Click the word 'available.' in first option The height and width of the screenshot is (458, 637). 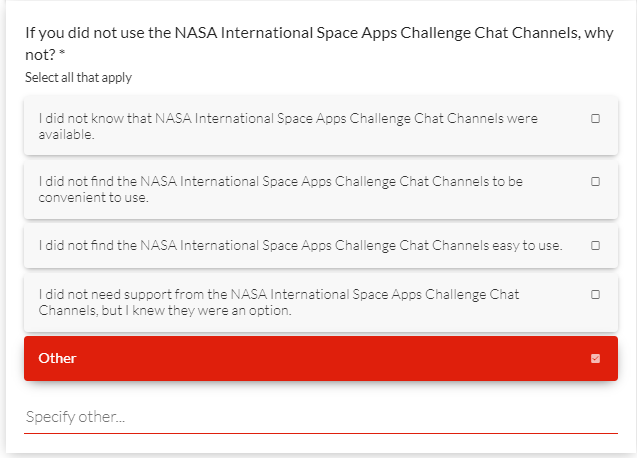coord(66,134)
